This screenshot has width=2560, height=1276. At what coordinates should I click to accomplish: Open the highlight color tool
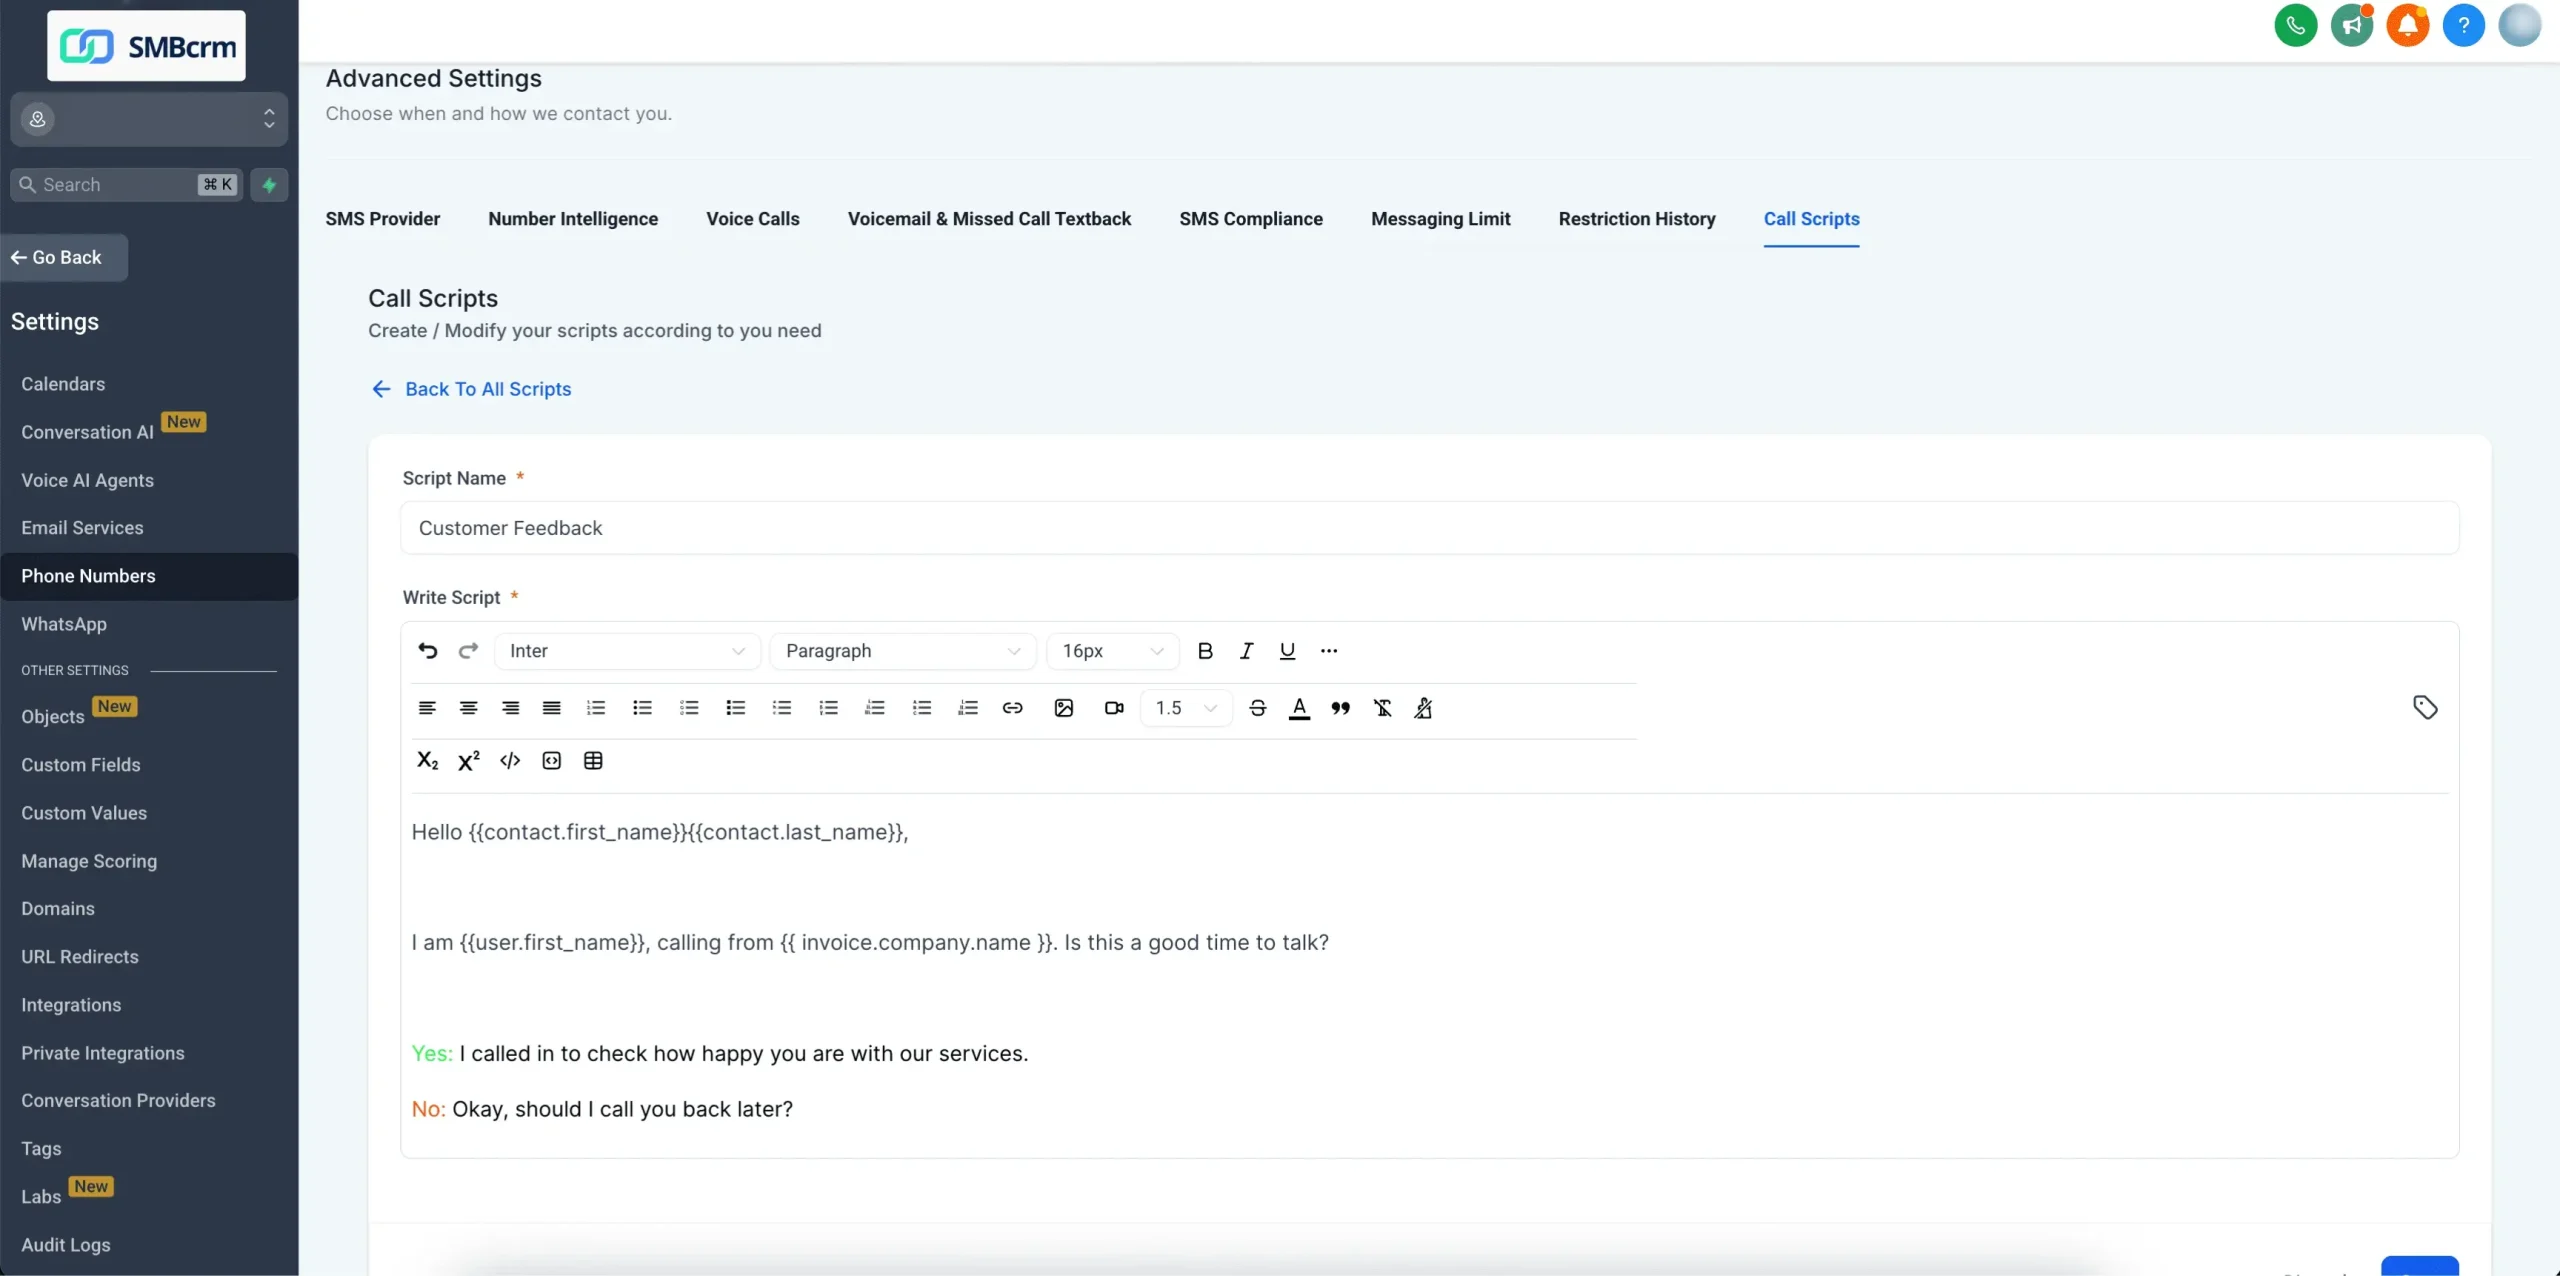point(1423,708)
